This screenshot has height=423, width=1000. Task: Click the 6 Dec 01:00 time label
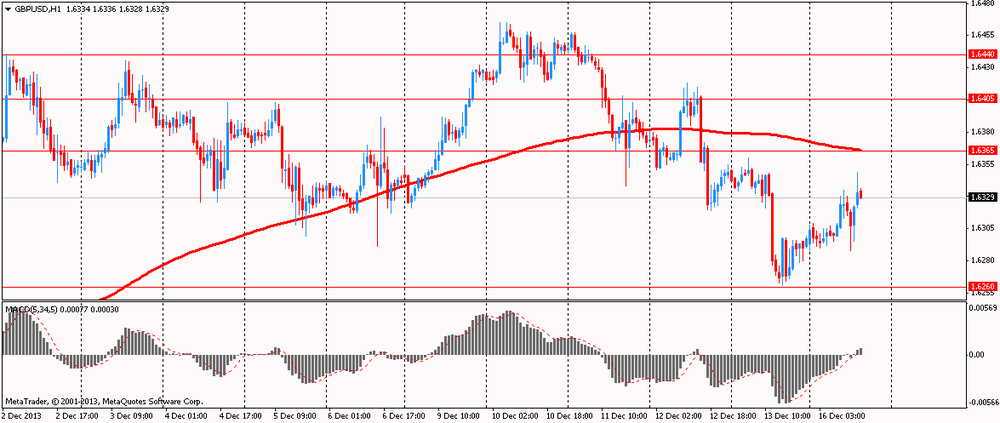348,415
